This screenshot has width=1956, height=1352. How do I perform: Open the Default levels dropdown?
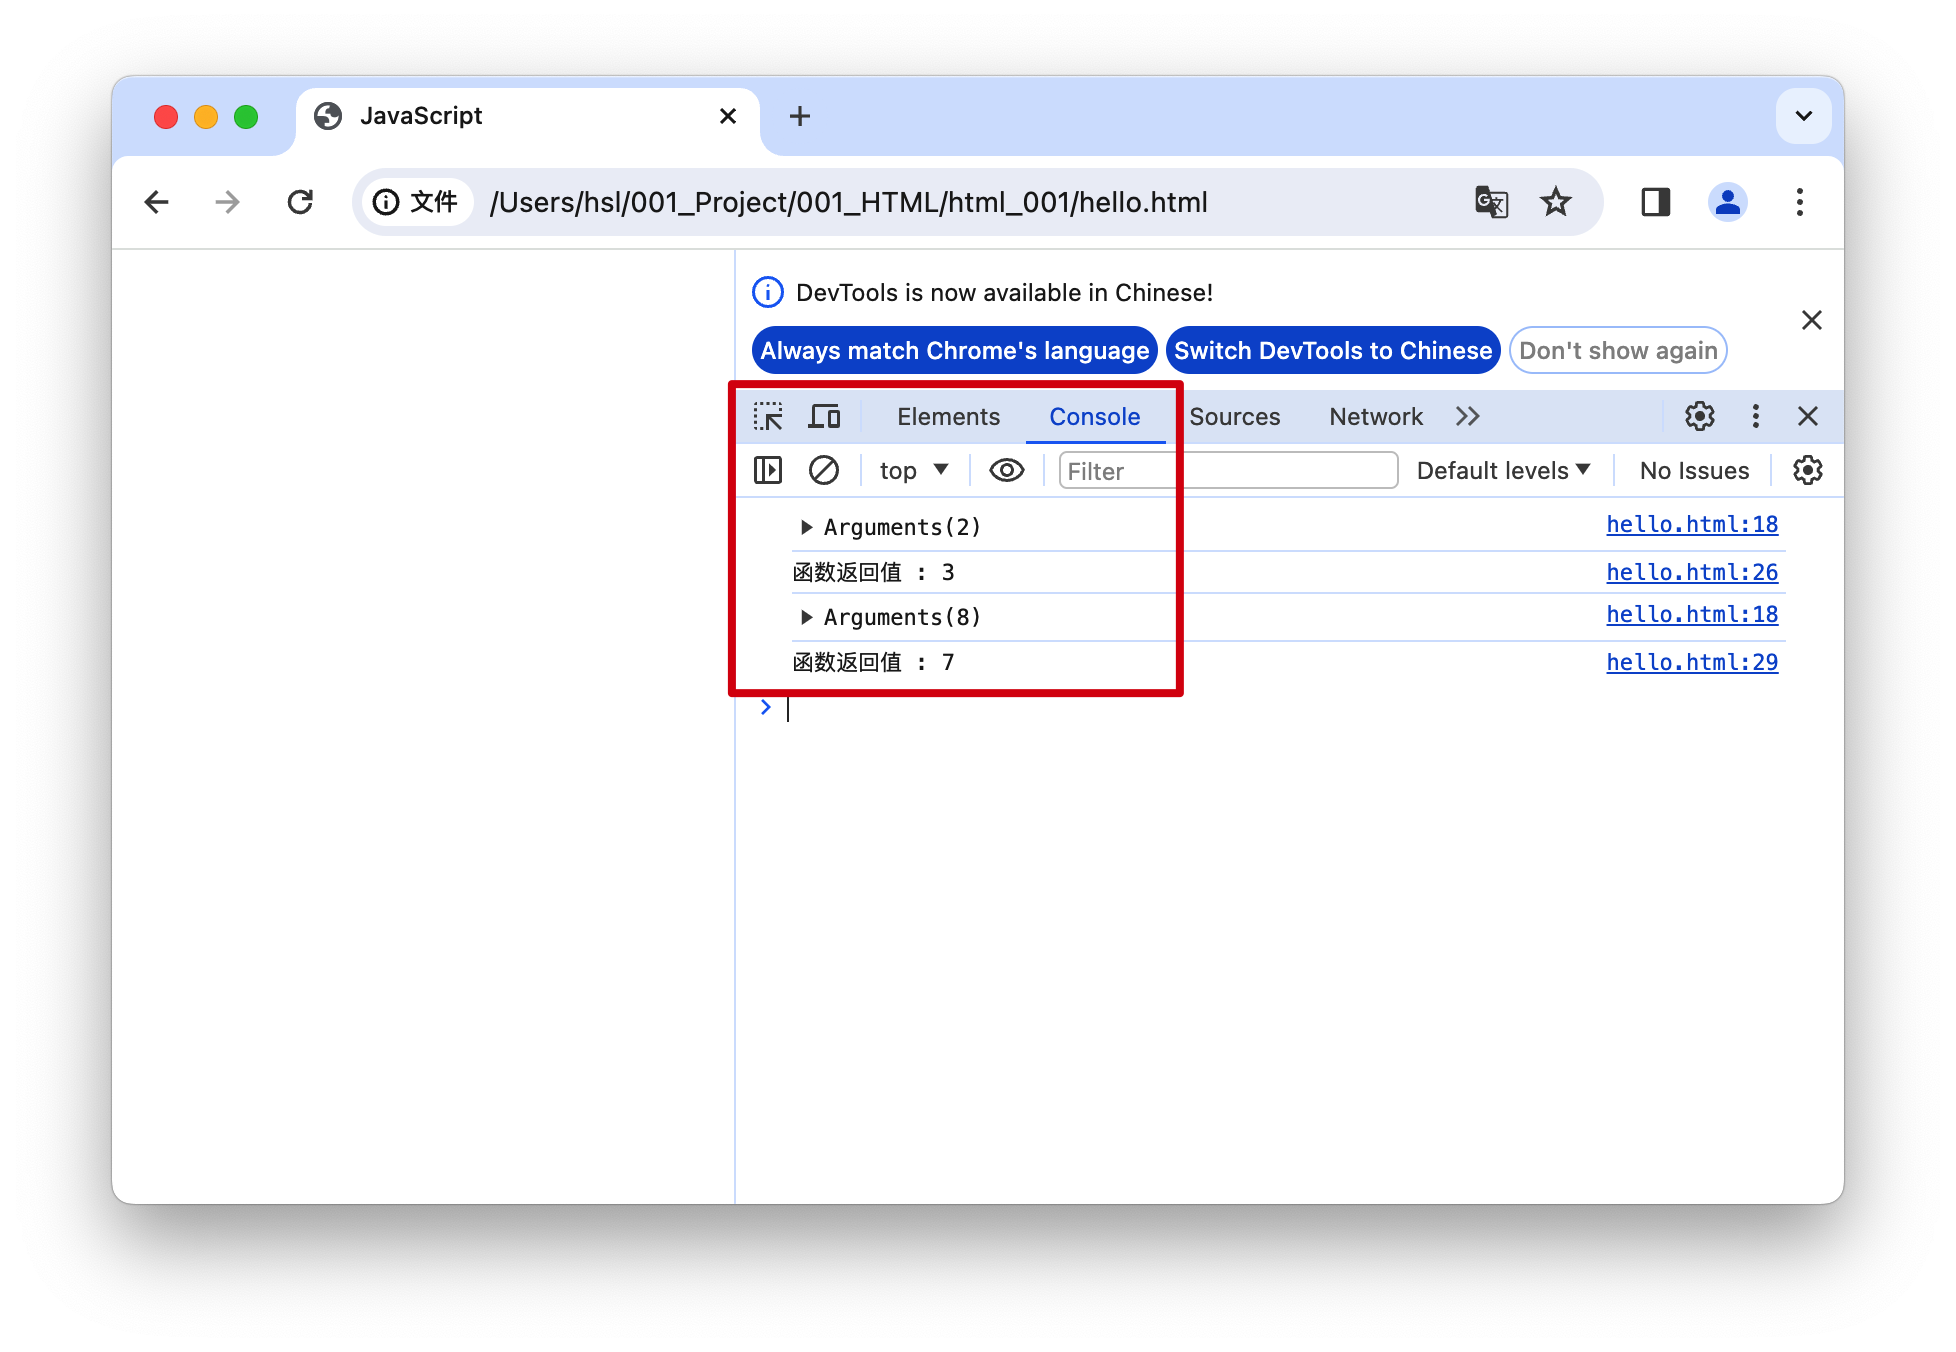(1502, 470)
